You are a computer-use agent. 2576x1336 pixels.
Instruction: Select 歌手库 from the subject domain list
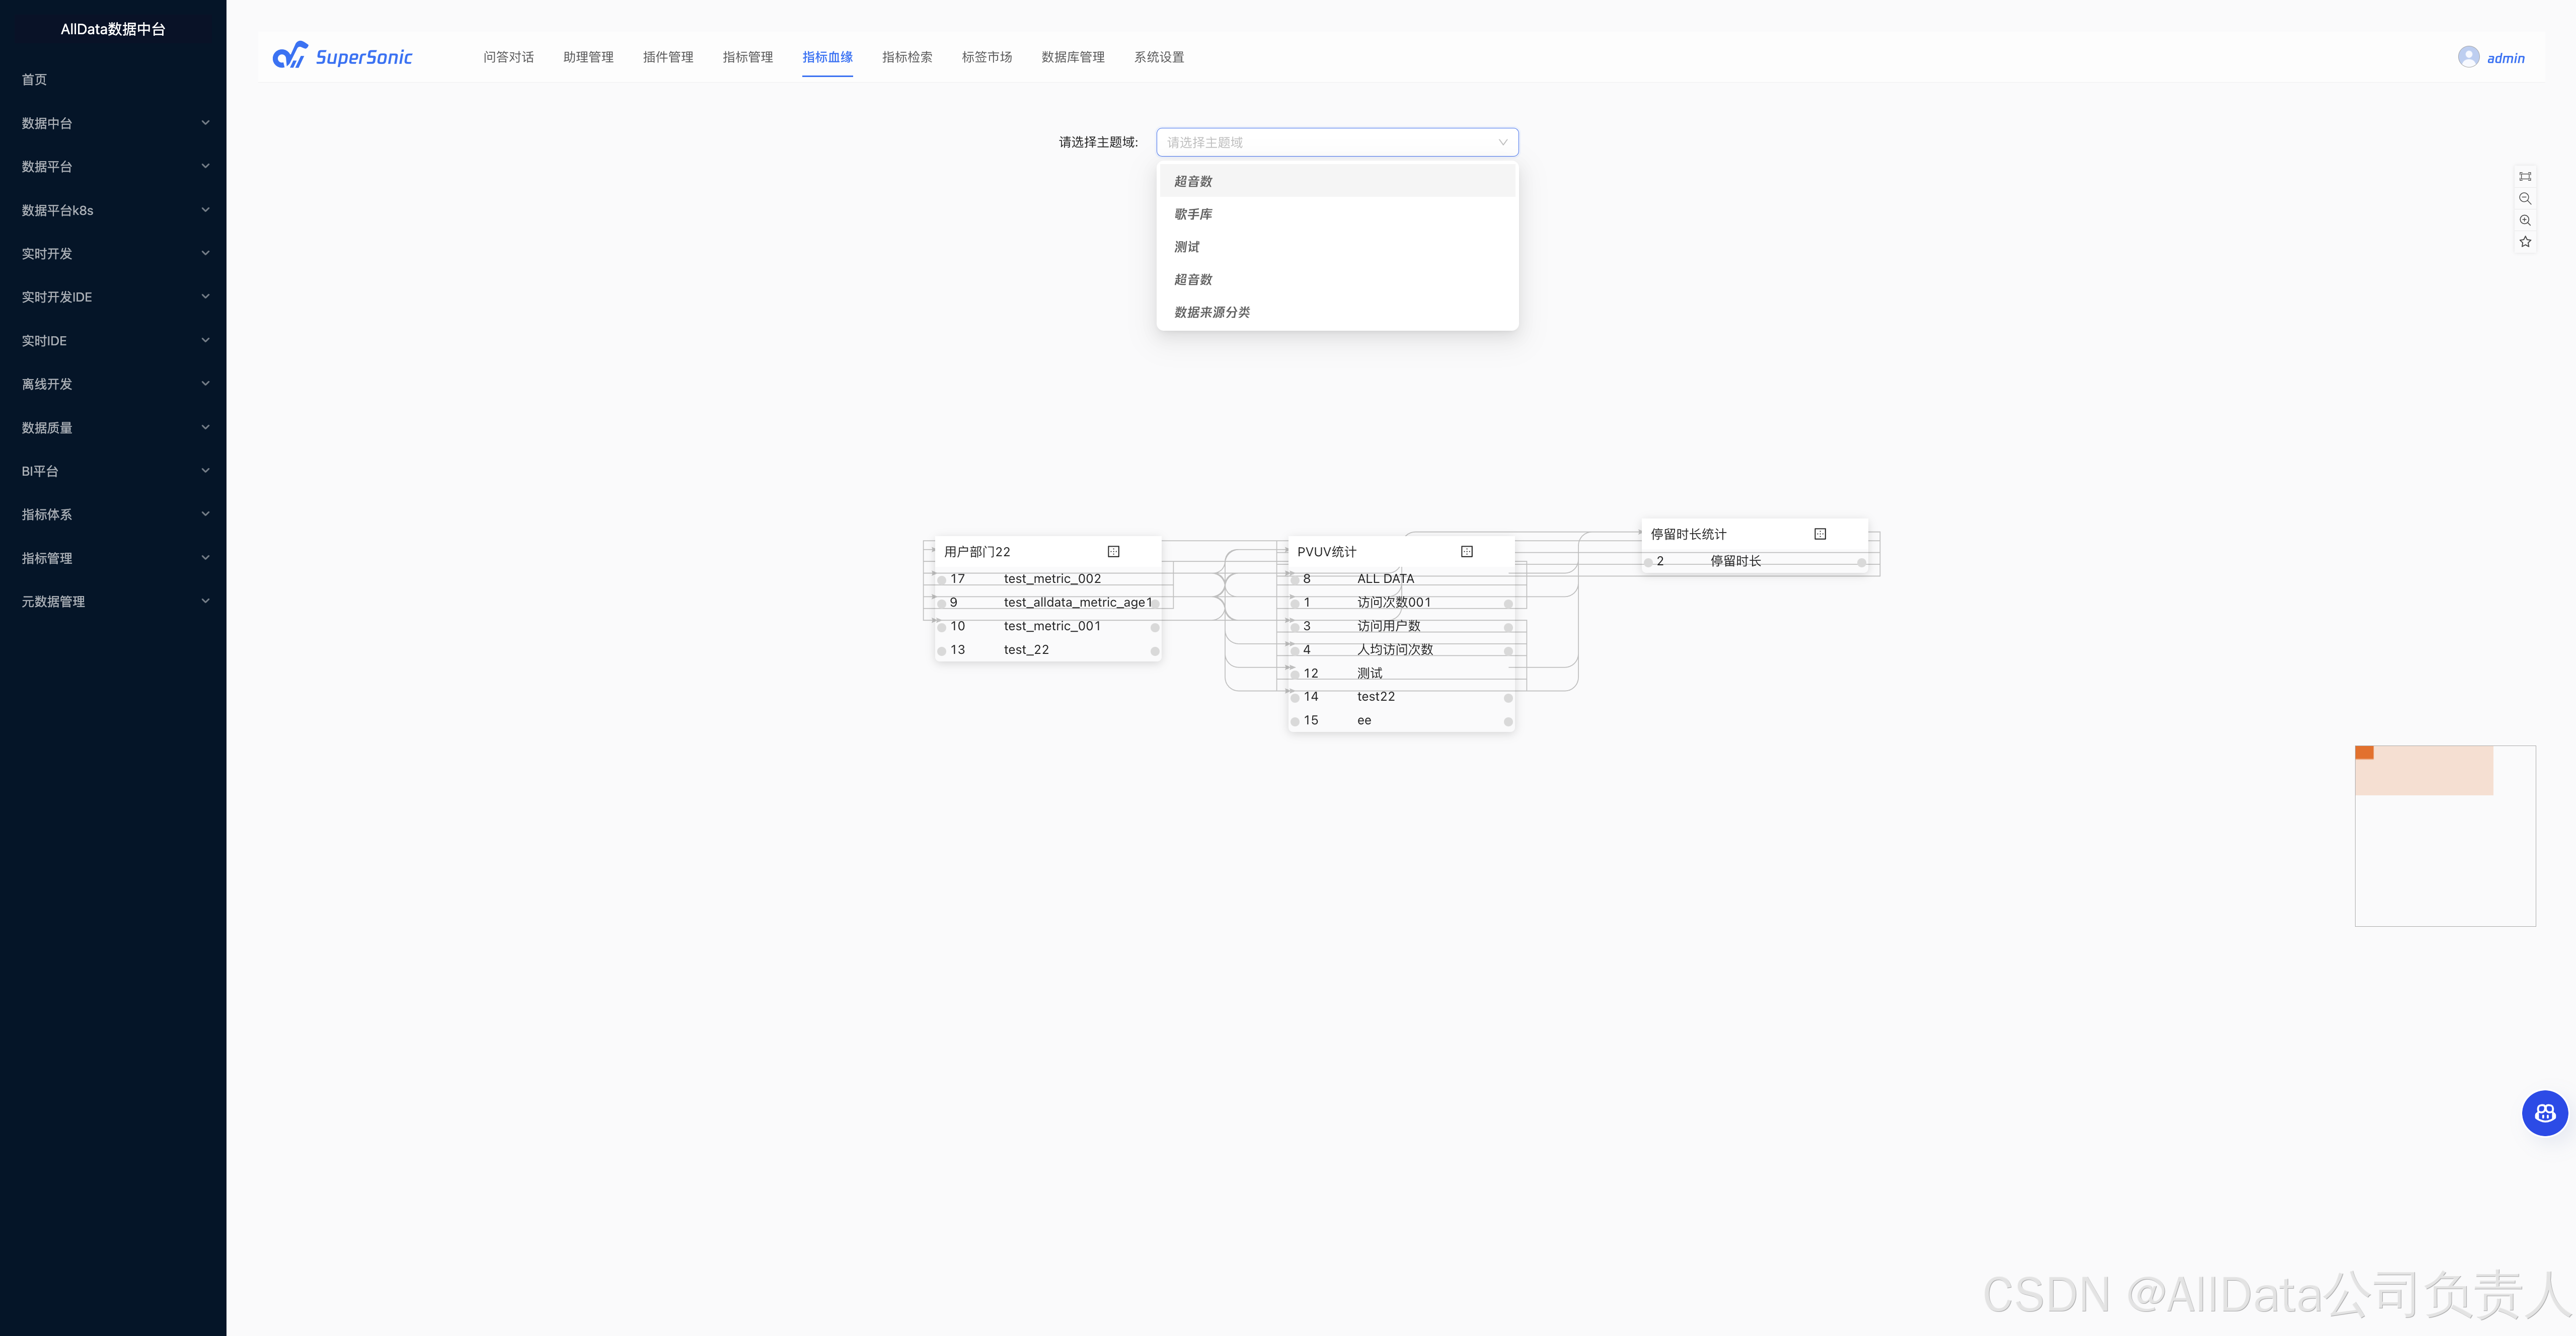pos(1193,214)
